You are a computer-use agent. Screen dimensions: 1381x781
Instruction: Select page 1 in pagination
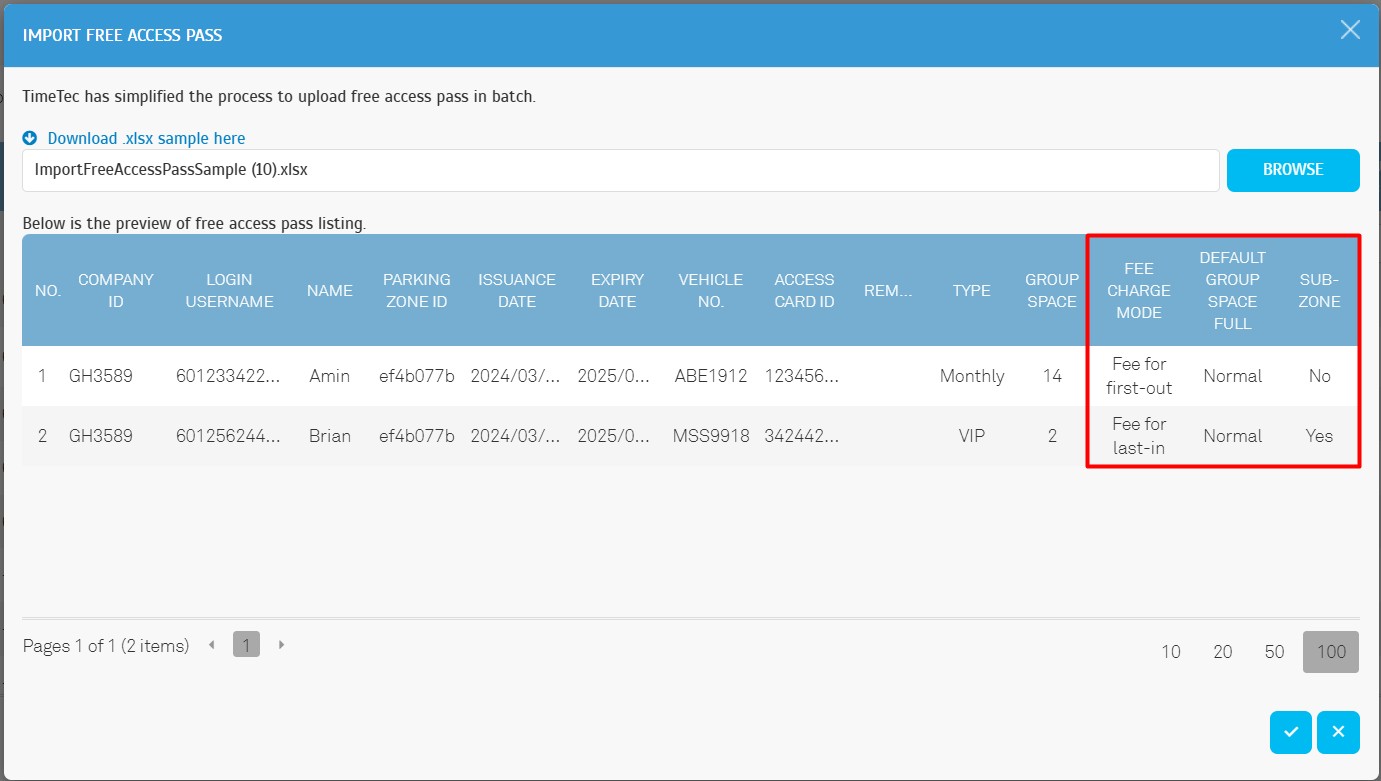tap(246, 645)
